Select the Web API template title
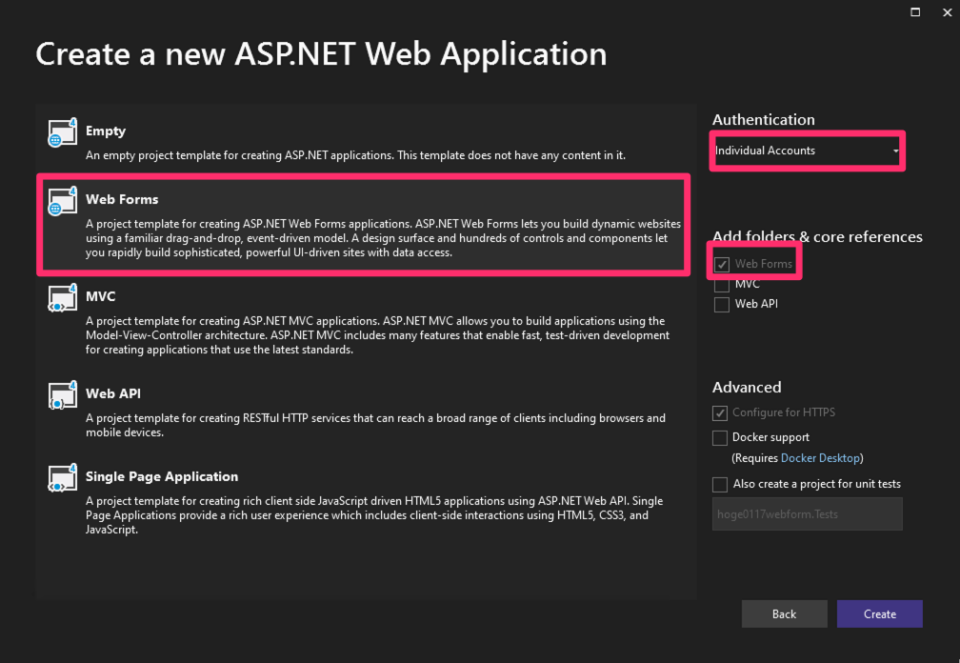The height and width of the screenshot is (663, 960). (x=113, y=394)
